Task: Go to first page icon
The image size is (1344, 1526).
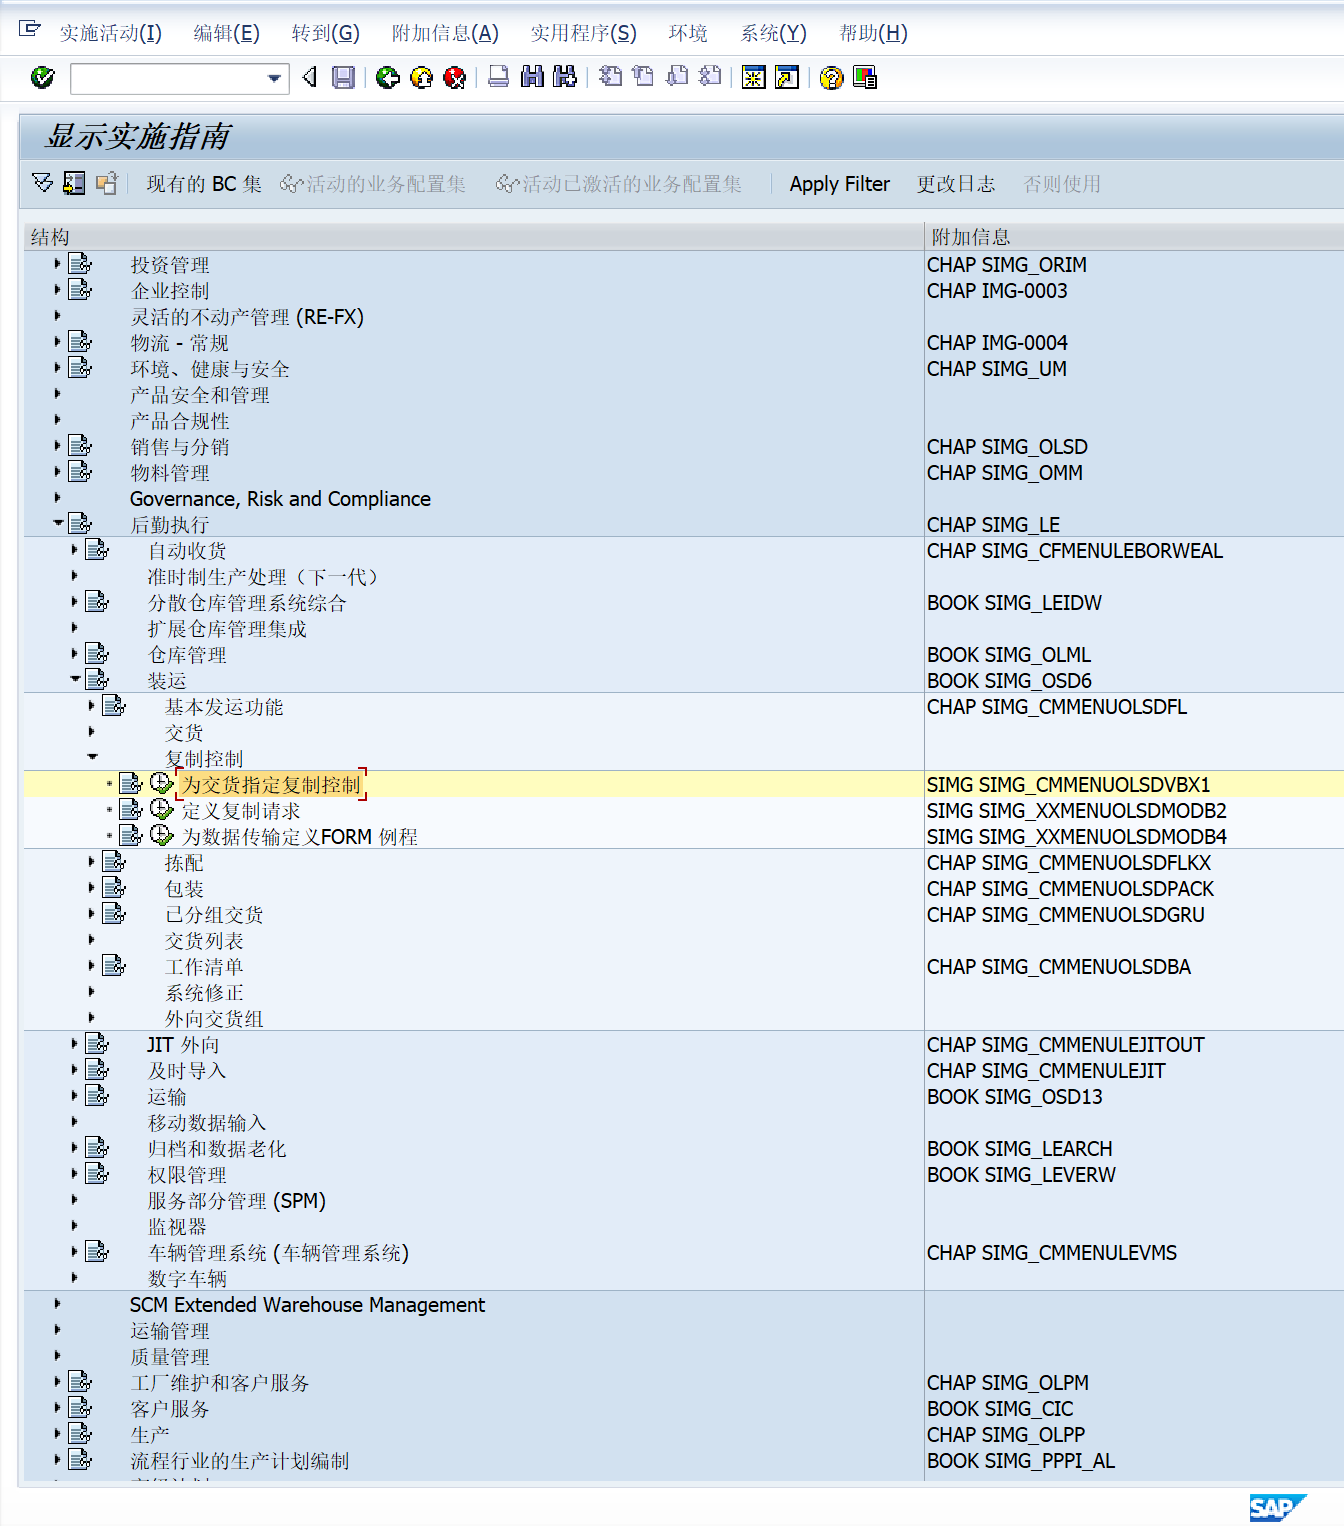Action: (x=610, y=78)
